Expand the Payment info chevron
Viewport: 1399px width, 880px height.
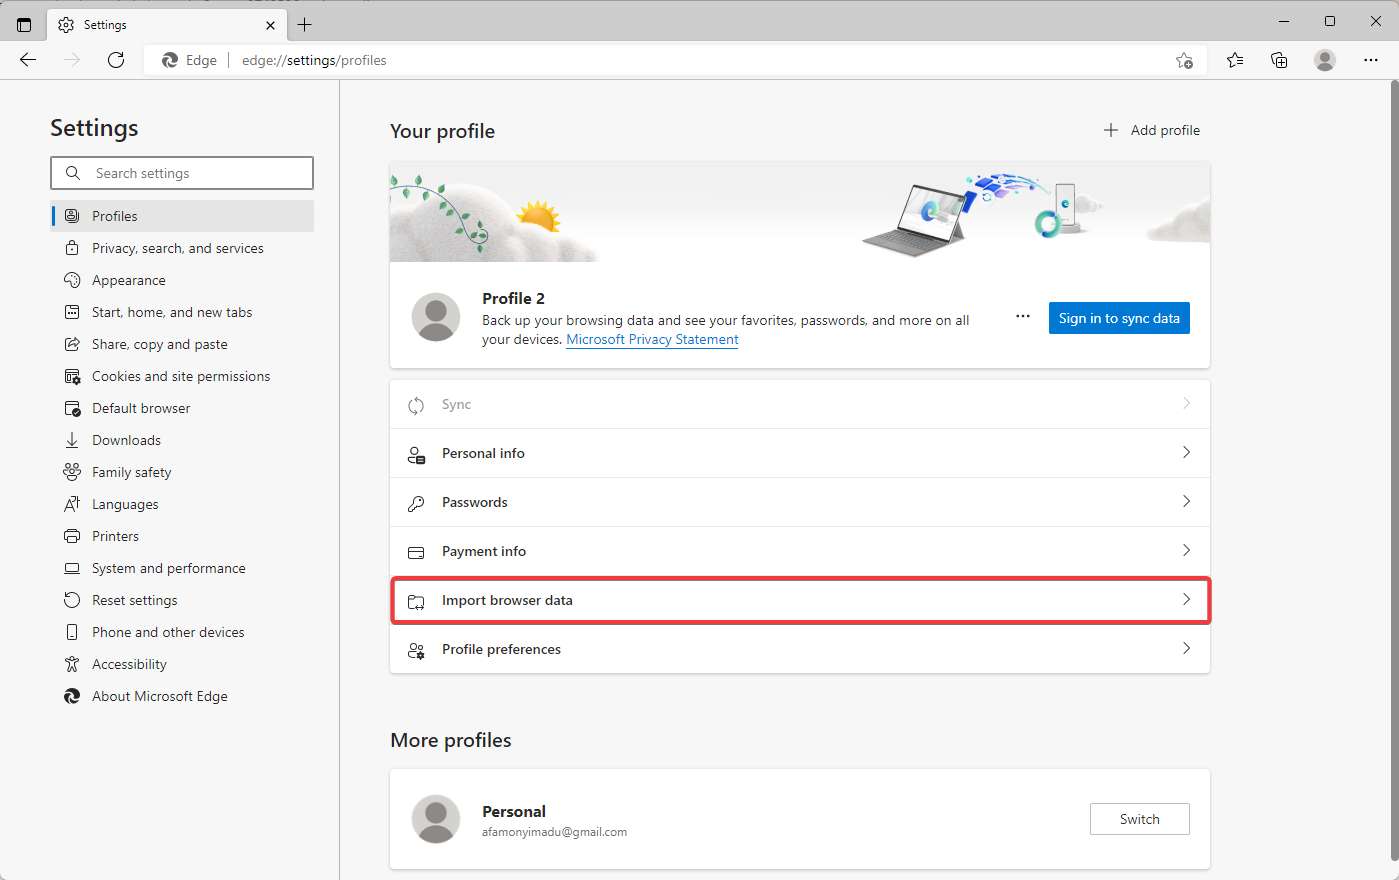point(1186,551)
